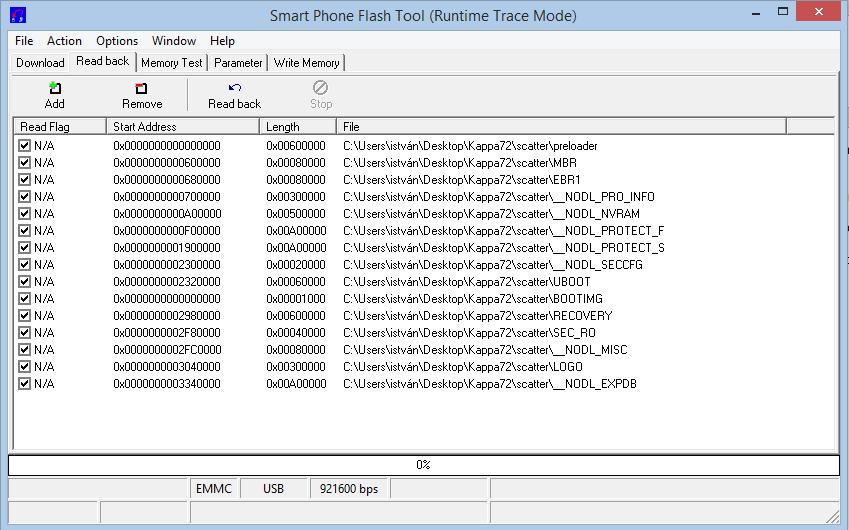Start the Read back operation
849x530 pixels.
pos(234,95)
